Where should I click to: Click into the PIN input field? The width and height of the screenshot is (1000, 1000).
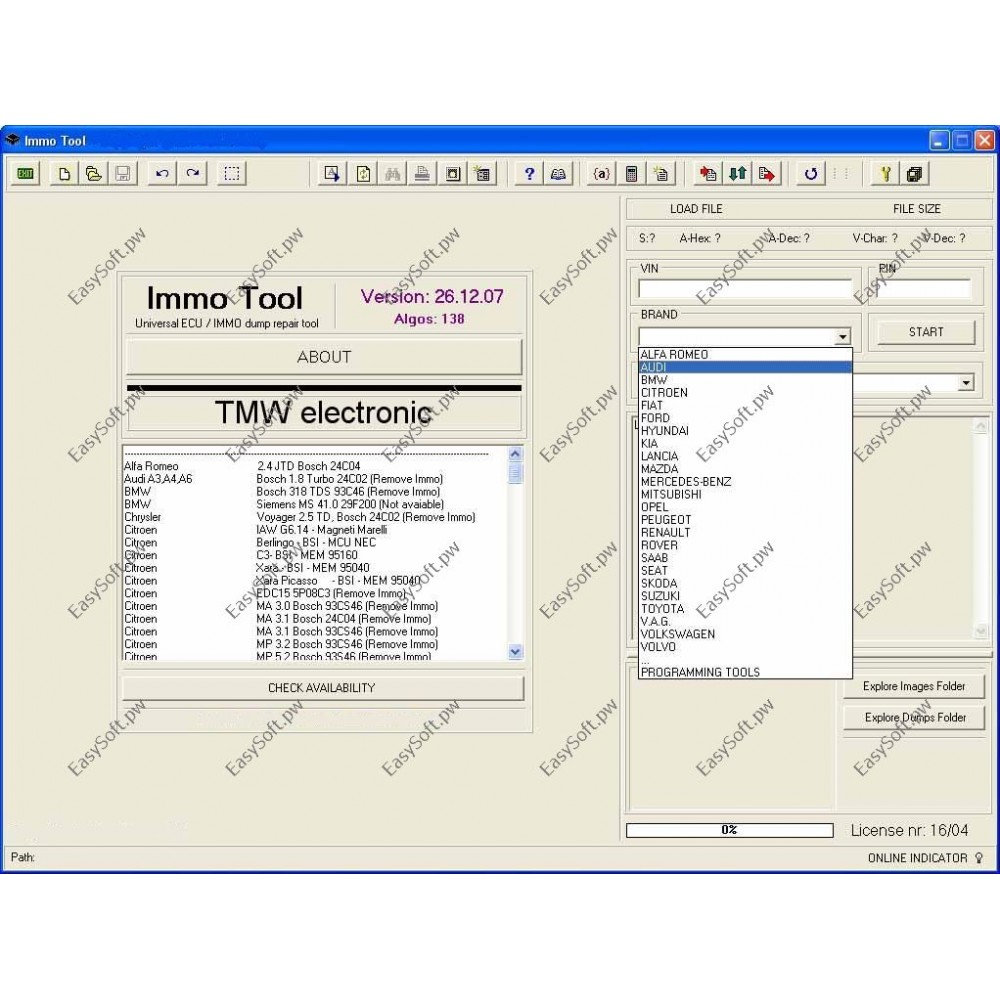coord(923,289)
